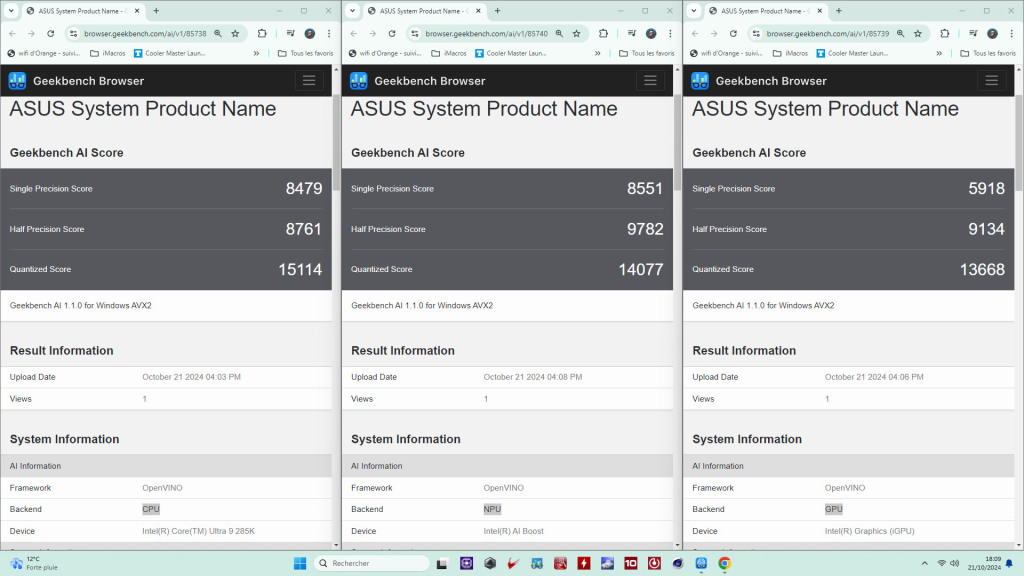This screenshot has width=1024, height=576.
Task: Open media controls icon in the GPU window
Action: (973, 33)
